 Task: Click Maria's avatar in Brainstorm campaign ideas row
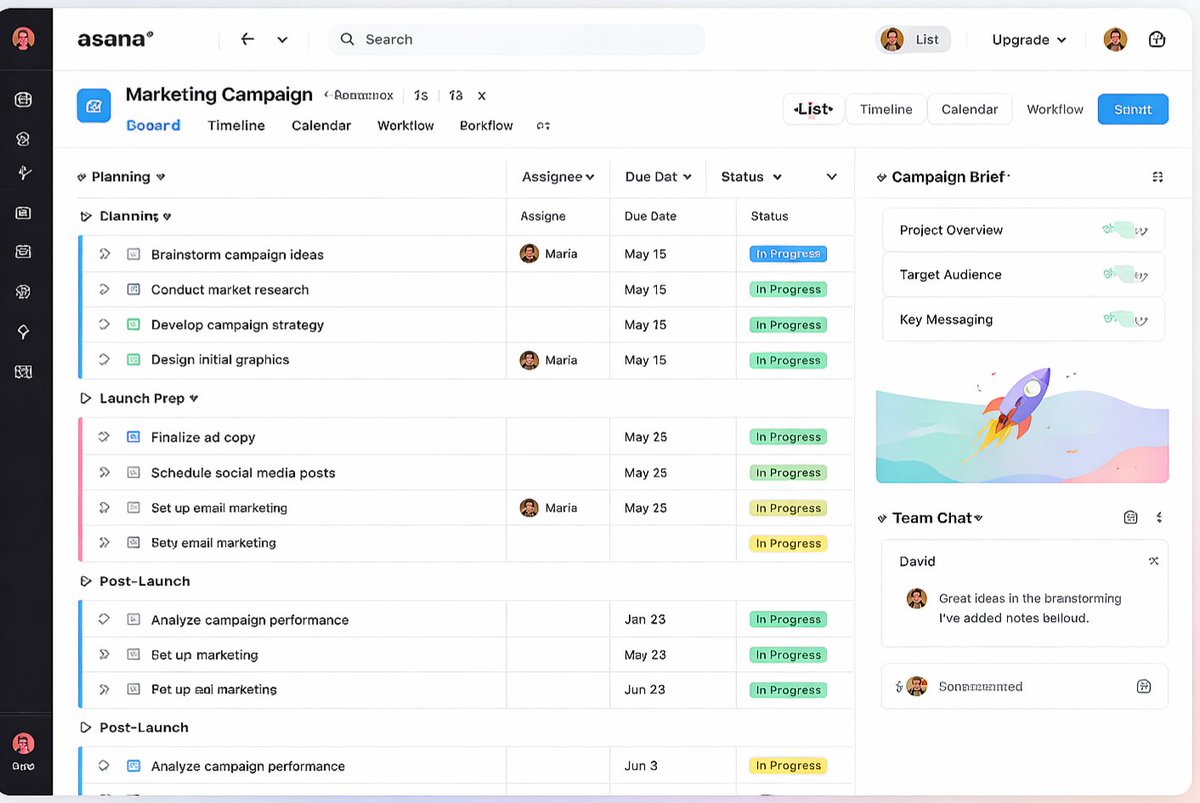[x=529, y=254]
